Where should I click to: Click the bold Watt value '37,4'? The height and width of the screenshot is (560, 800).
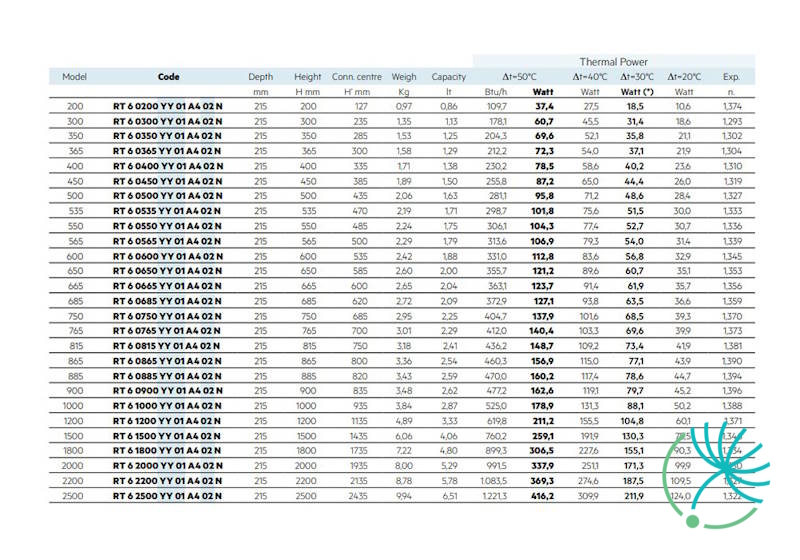coord(544,107)
